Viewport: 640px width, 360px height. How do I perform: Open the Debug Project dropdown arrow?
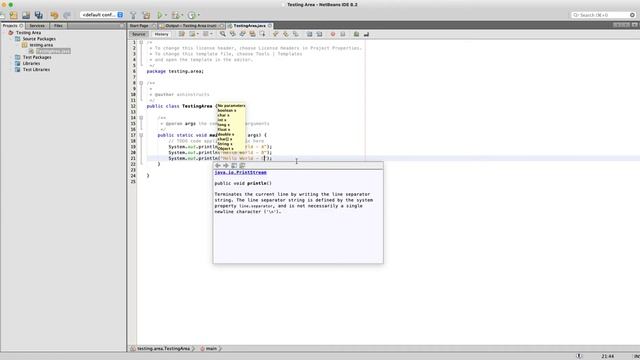tap(182, 15)
